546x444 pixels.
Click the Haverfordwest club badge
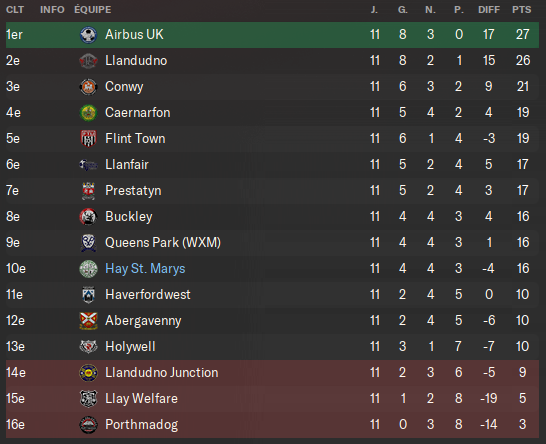88,295
